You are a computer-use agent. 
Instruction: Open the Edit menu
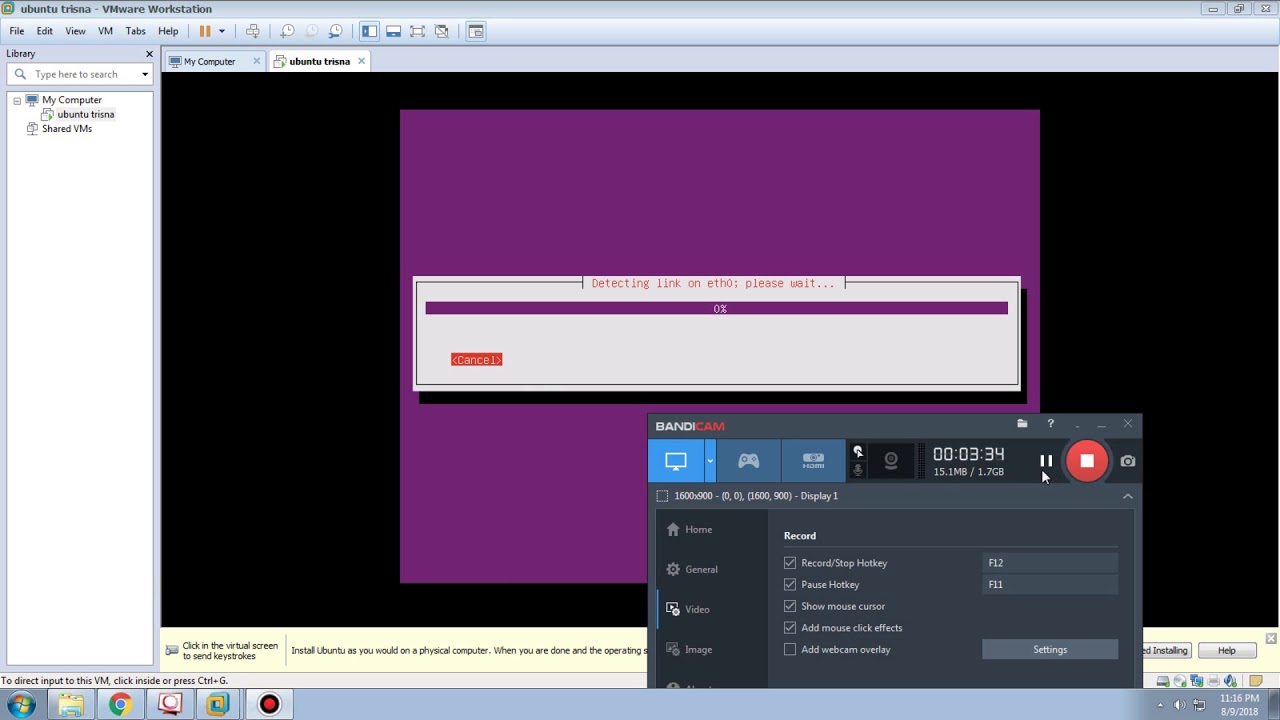coord(45,31)
